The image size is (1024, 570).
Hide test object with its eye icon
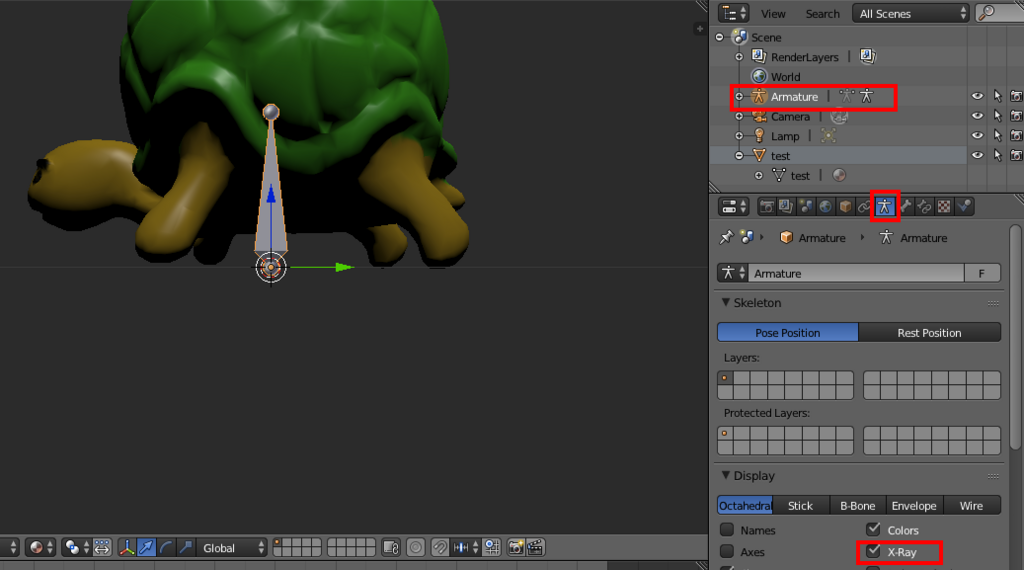(x=977, y=155)
